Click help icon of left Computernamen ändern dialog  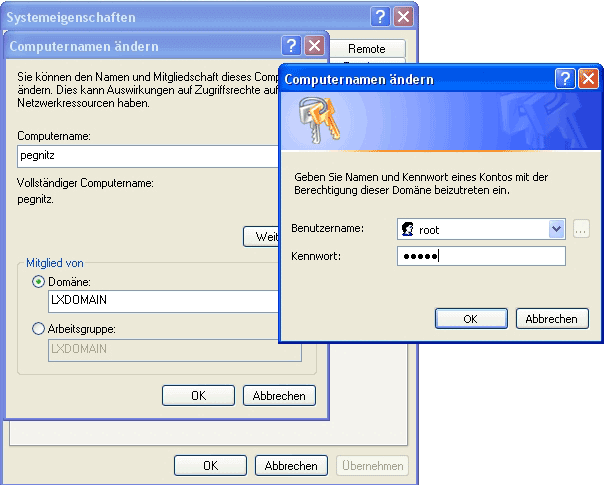[x=291, y=46]
